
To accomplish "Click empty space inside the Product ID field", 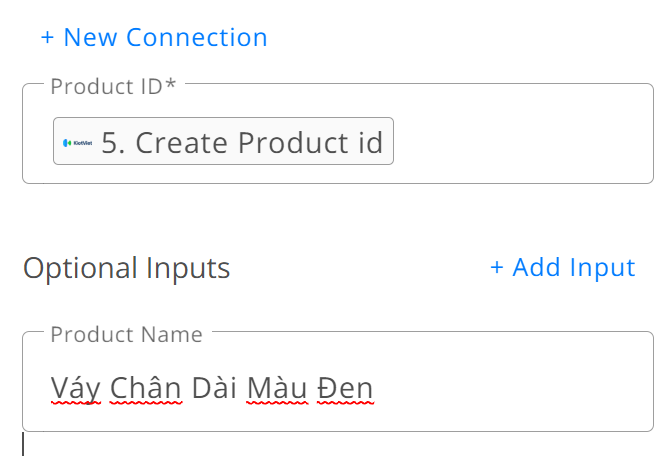I will [521, 141].
